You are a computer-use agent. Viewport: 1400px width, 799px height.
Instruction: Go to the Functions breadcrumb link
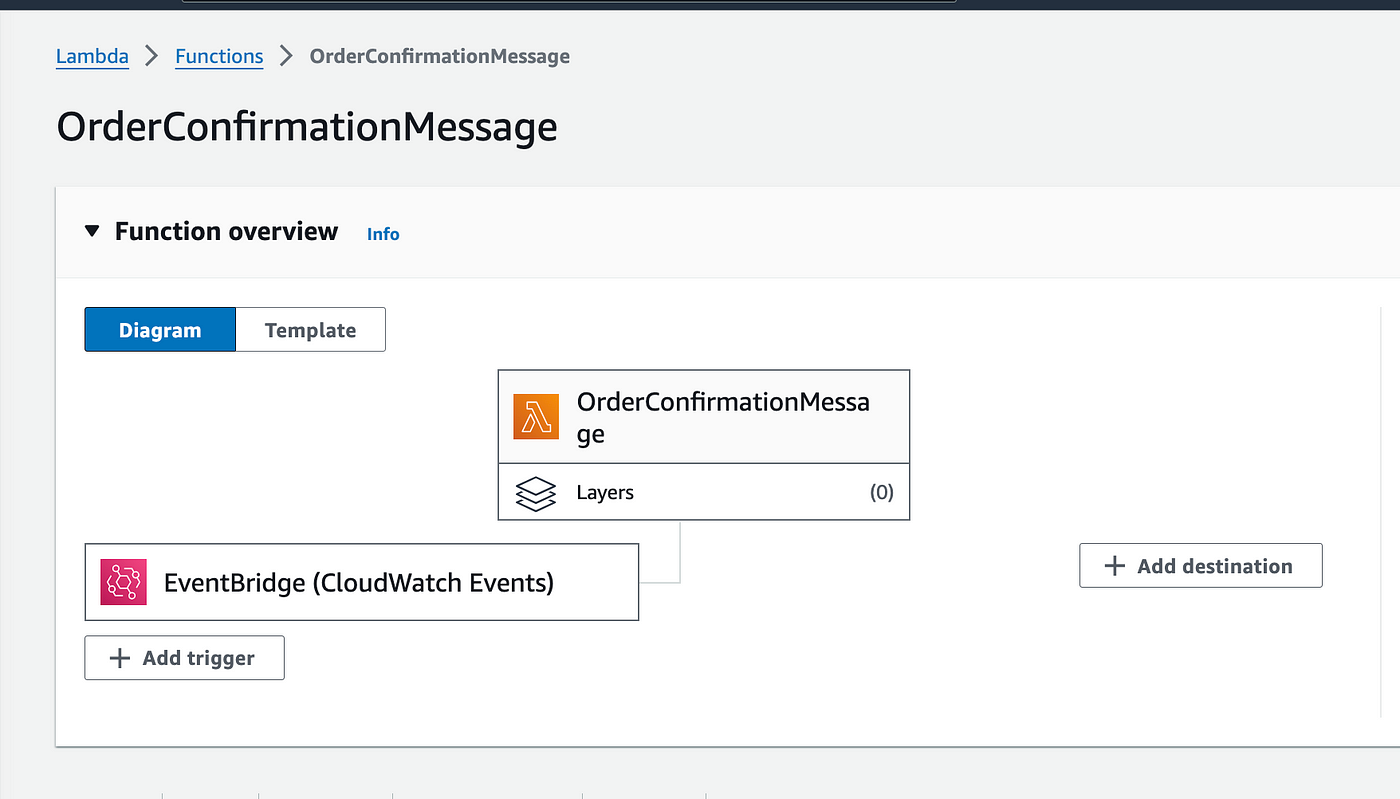(x=219, y=56)
